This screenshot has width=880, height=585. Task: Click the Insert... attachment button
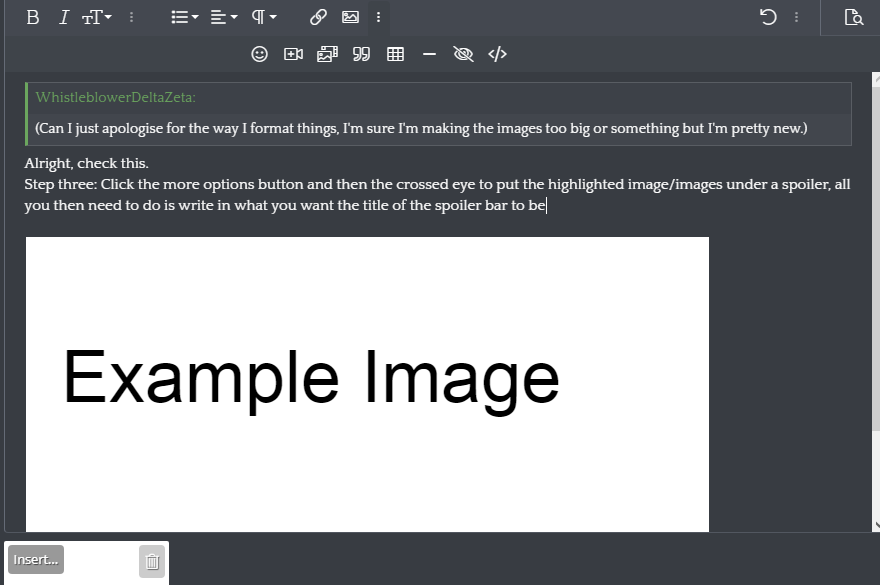36,560
